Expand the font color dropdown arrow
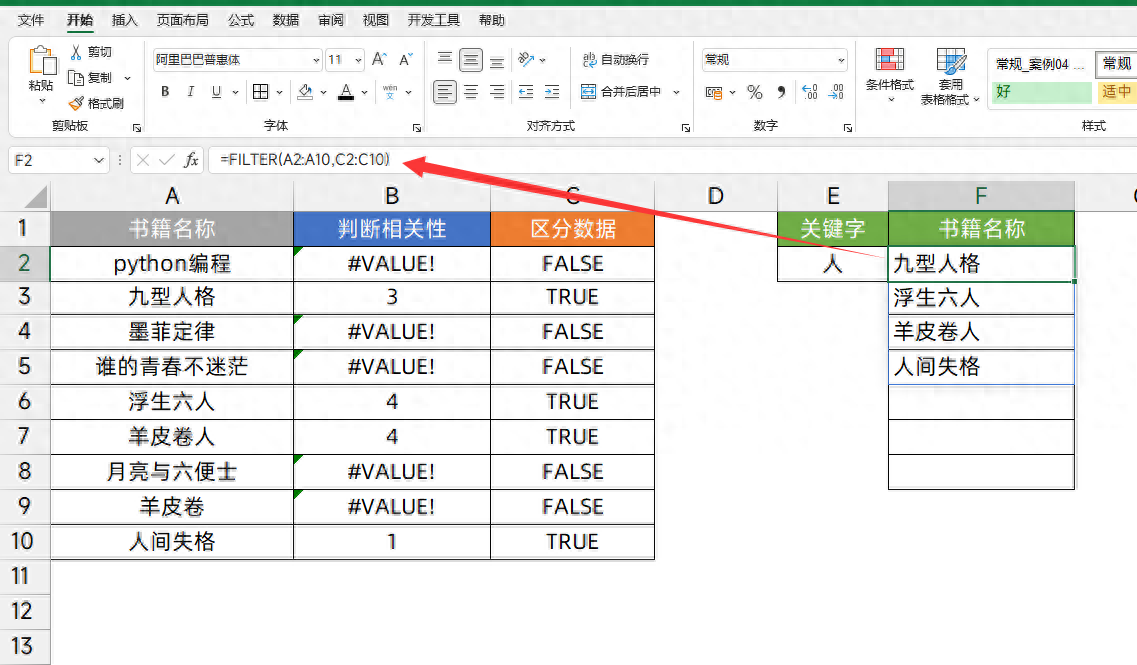The width and height of the screenshot is (1137, 665). point(364,92)
